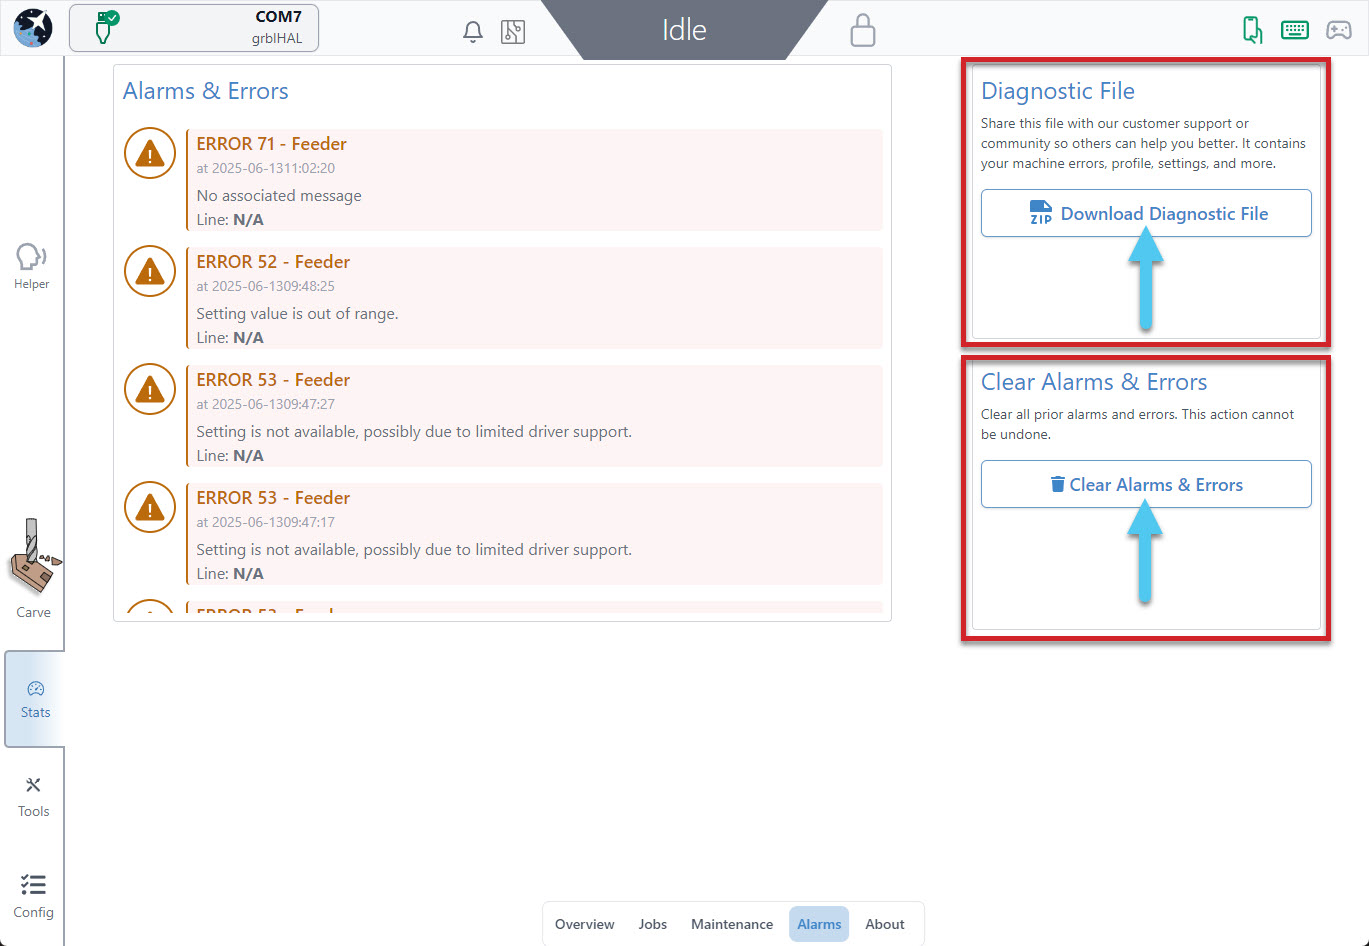Click the gamepad controller icon
The width and height of the screenshot is (1369, 946).
(1339, 30)
